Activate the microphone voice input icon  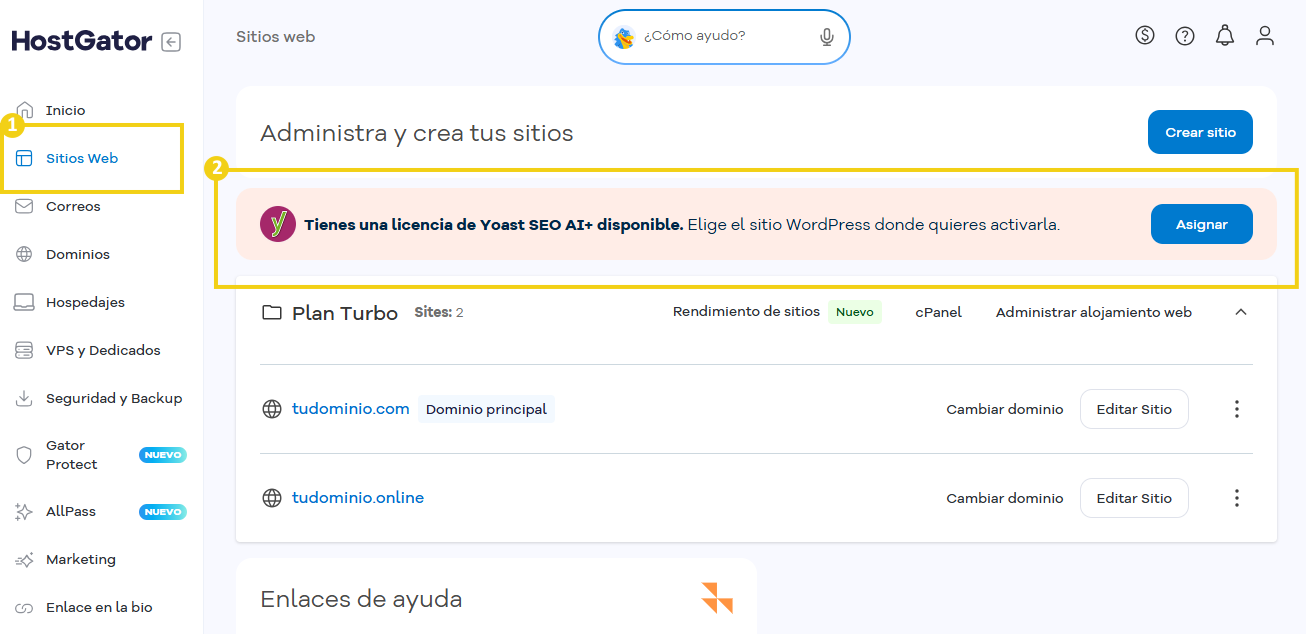point(827,37)
